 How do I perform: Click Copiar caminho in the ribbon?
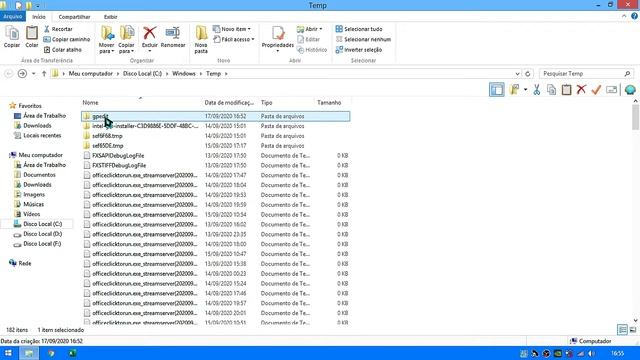pyautogui.click(x=67, y=39)
